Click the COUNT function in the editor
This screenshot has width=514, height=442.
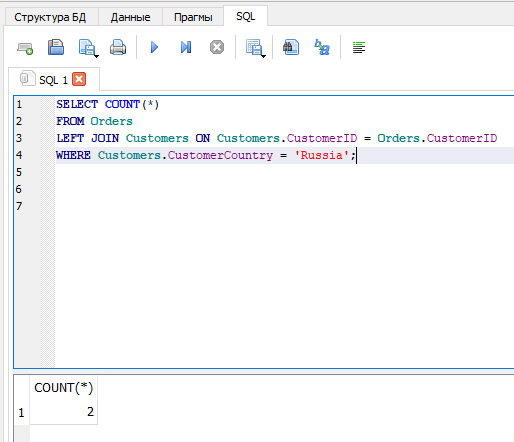pyautogui.click(x=122, y=104)
